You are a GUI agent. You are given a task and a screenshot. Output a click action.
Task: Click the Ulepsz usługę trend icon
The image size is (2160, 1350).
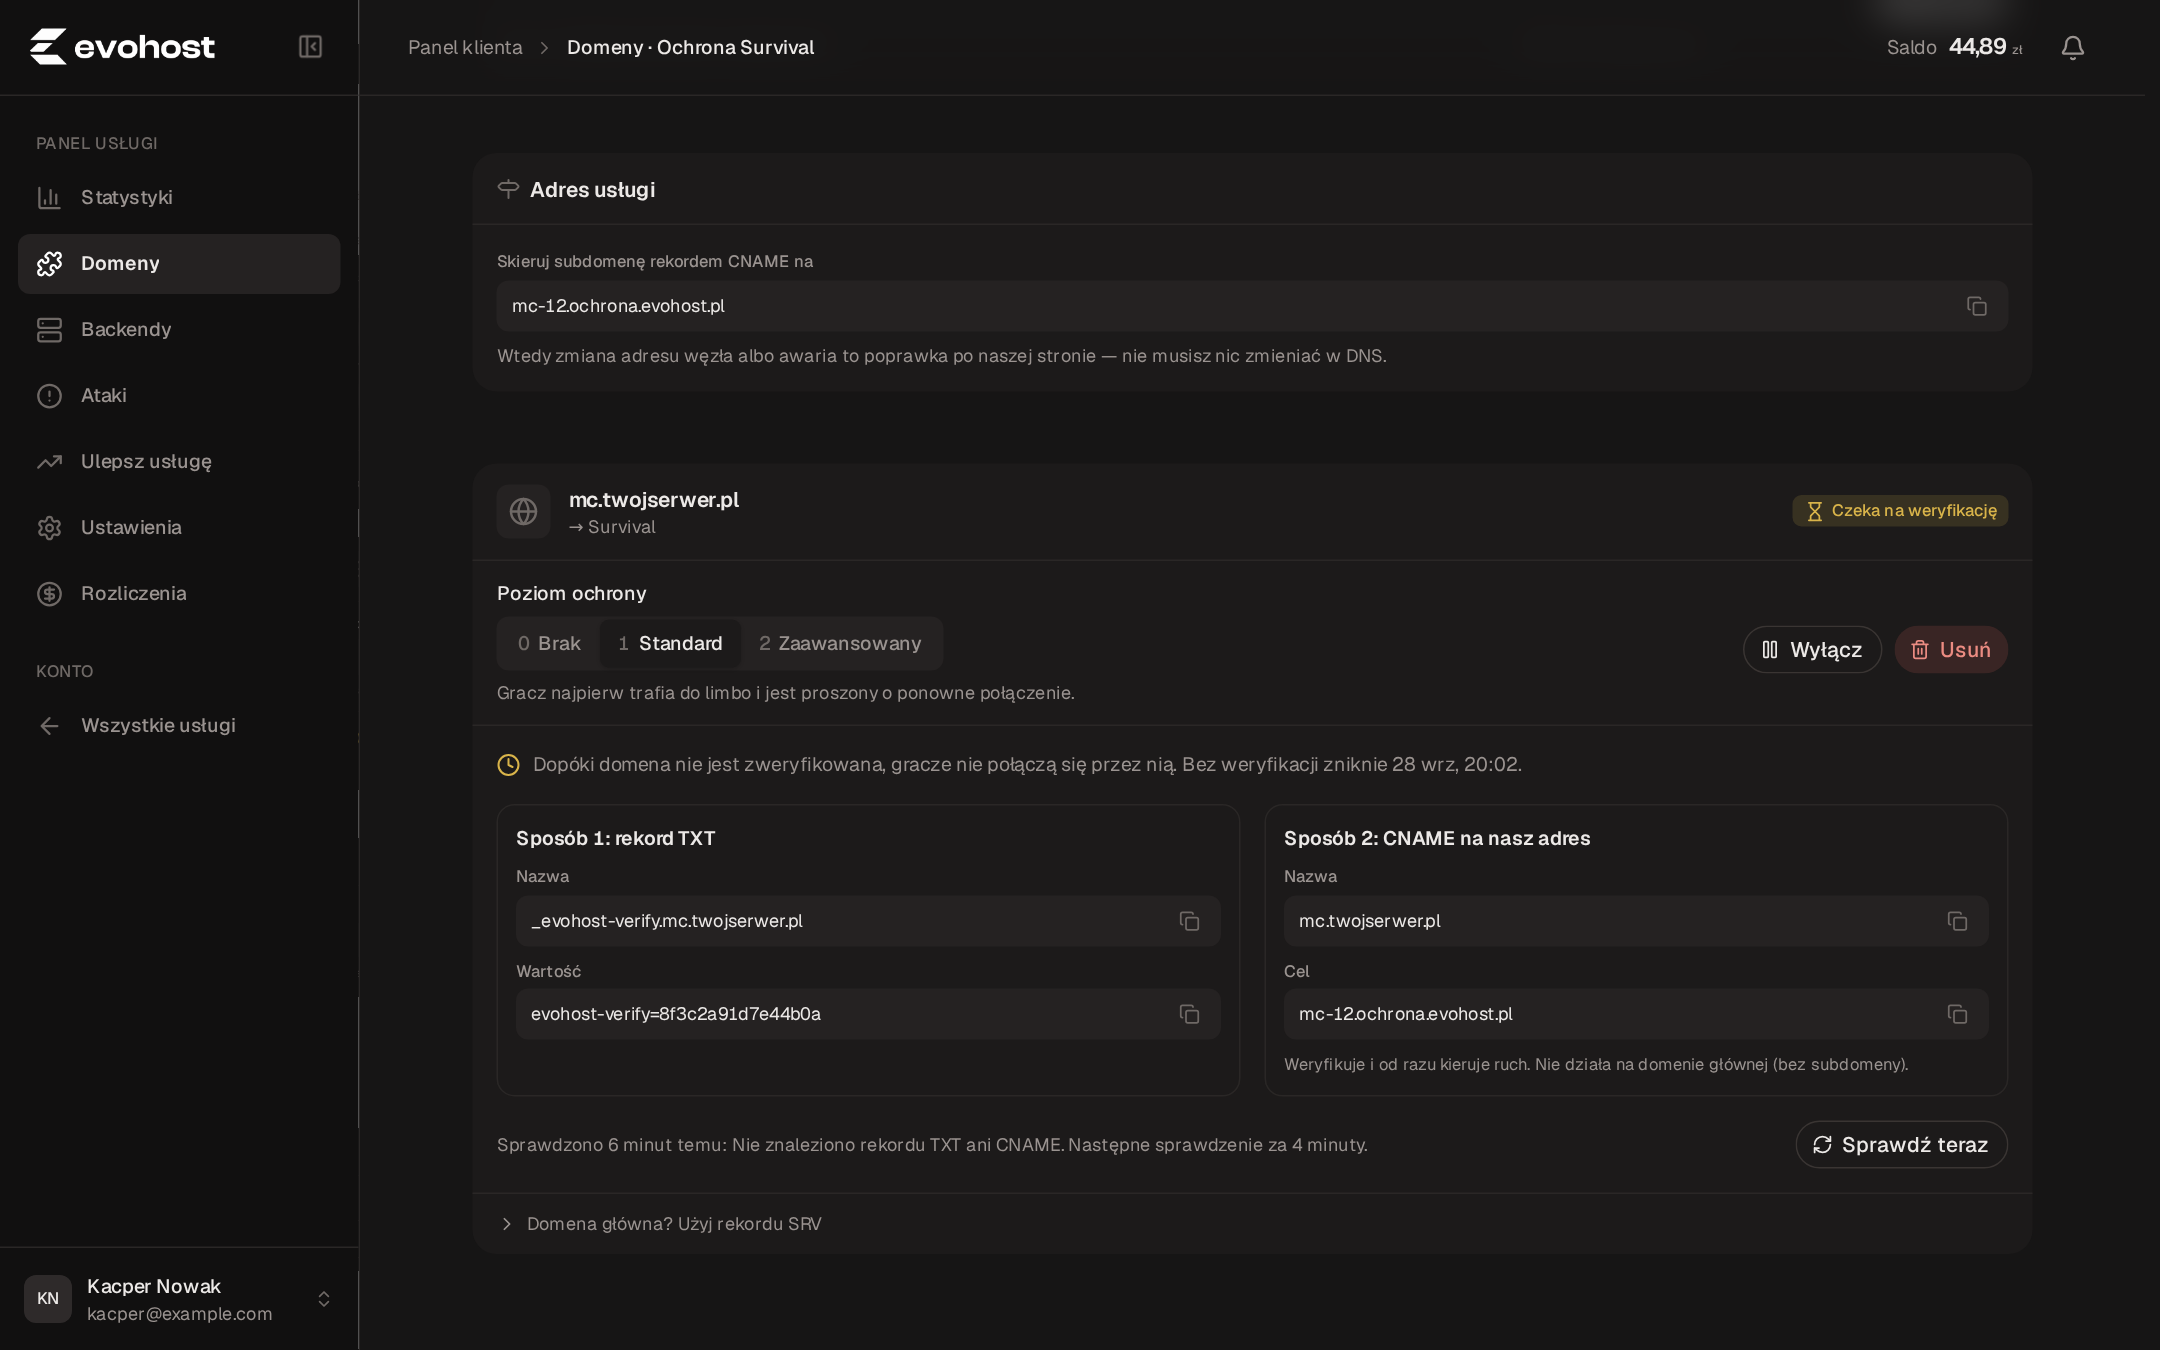[x=49, y=461]
